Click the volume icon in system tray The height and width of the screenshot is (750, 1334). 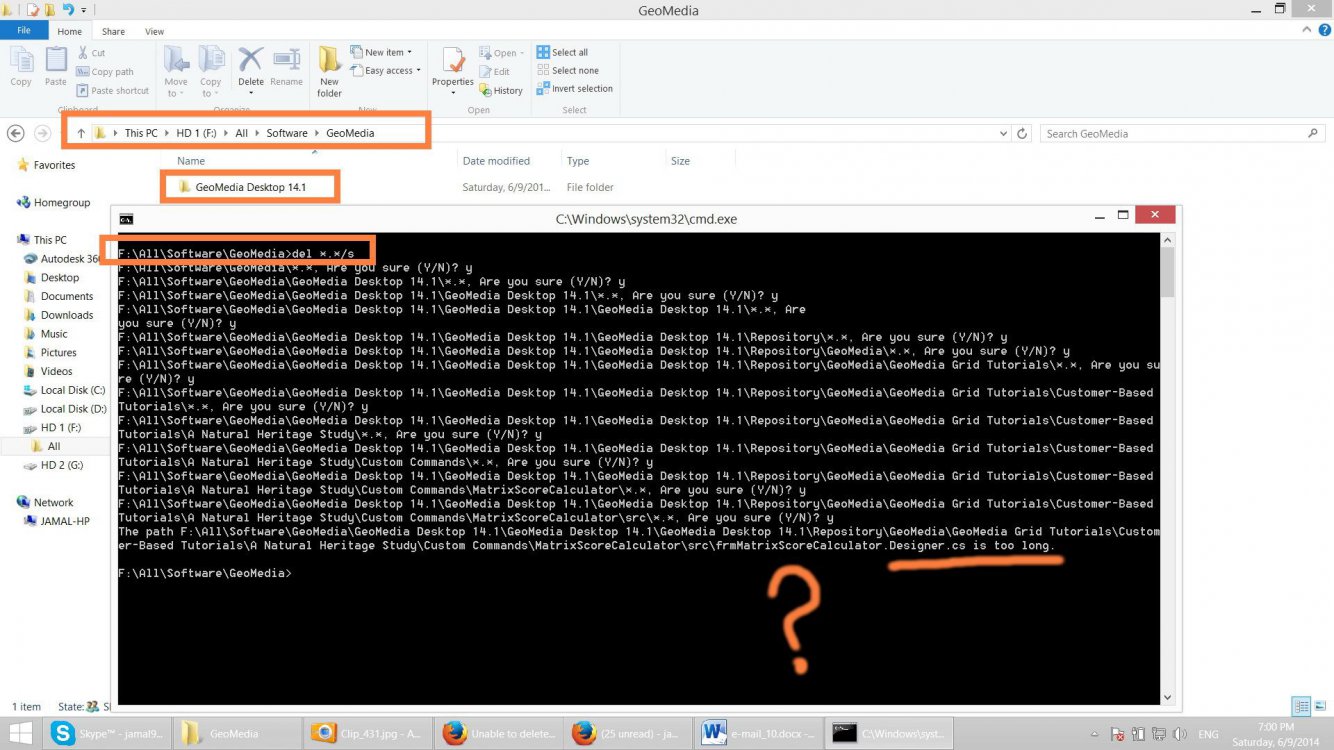tap(1180, 734)
